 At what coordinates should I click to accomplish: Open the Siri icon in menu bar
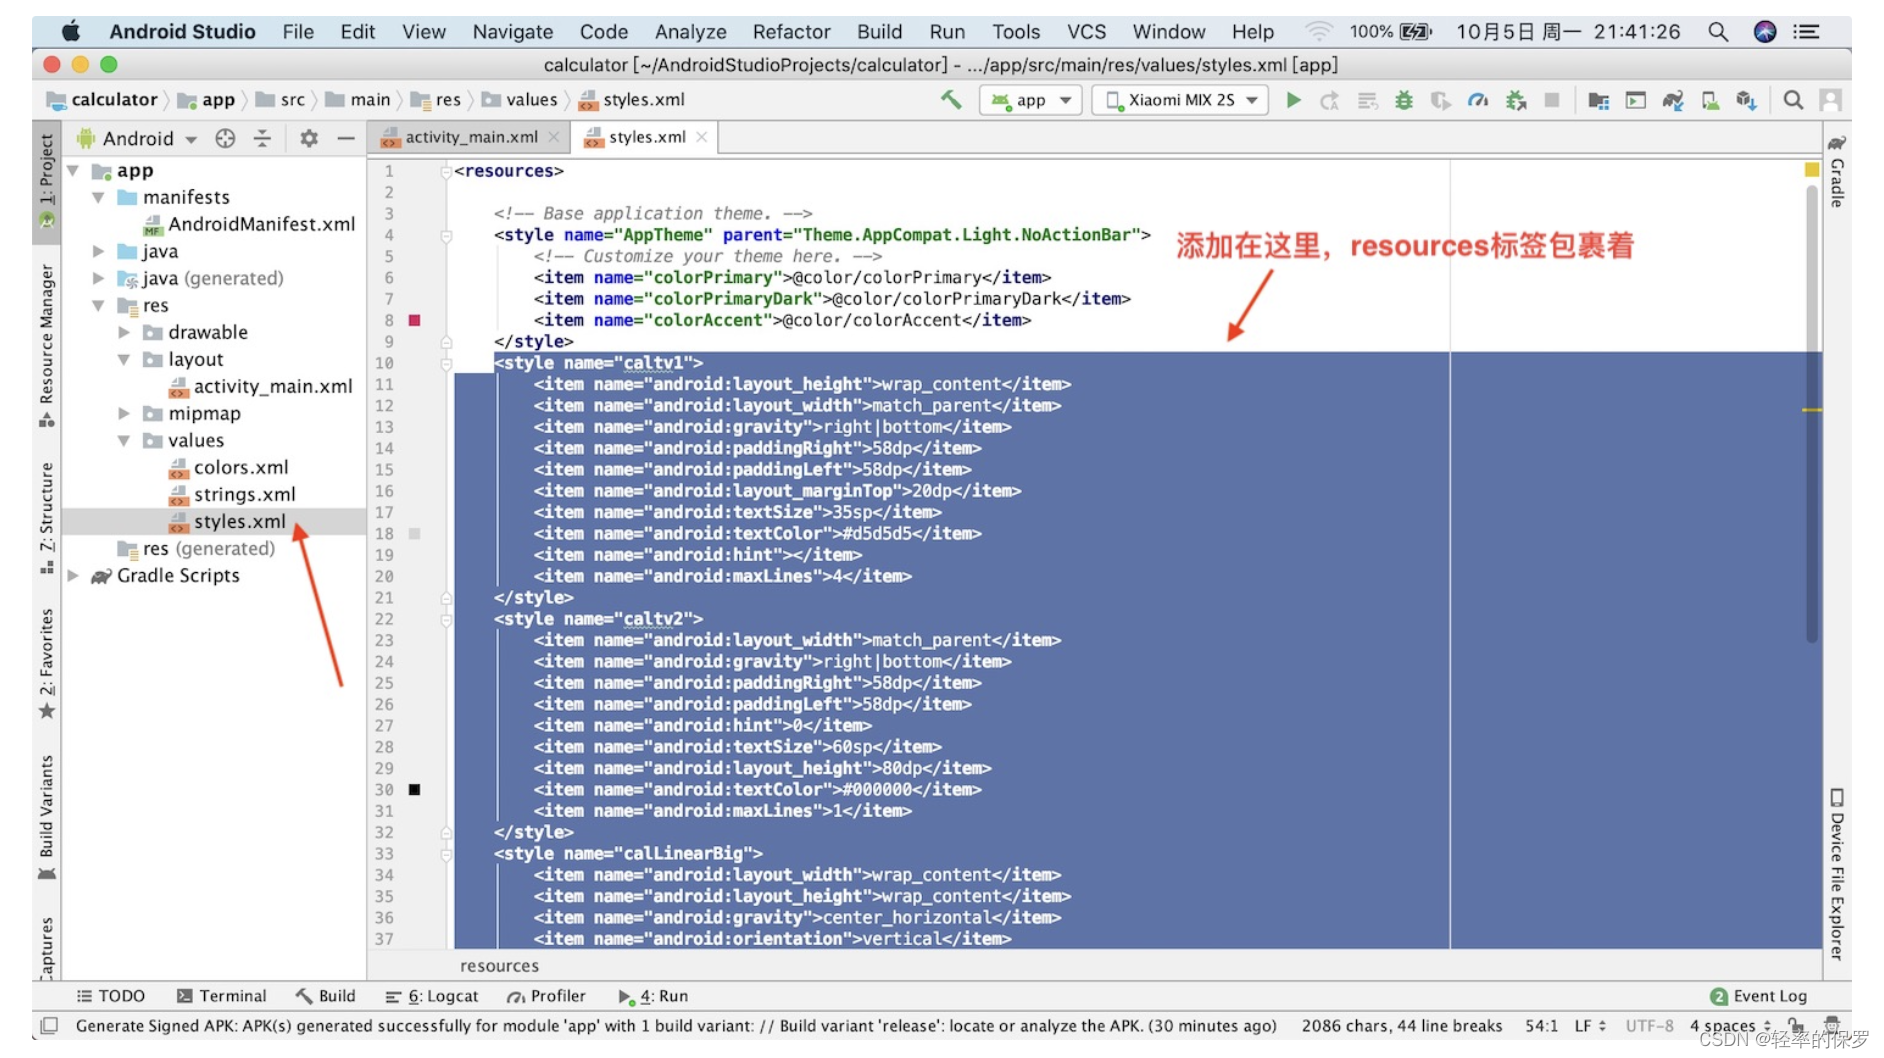click(x=1765, y=32)
